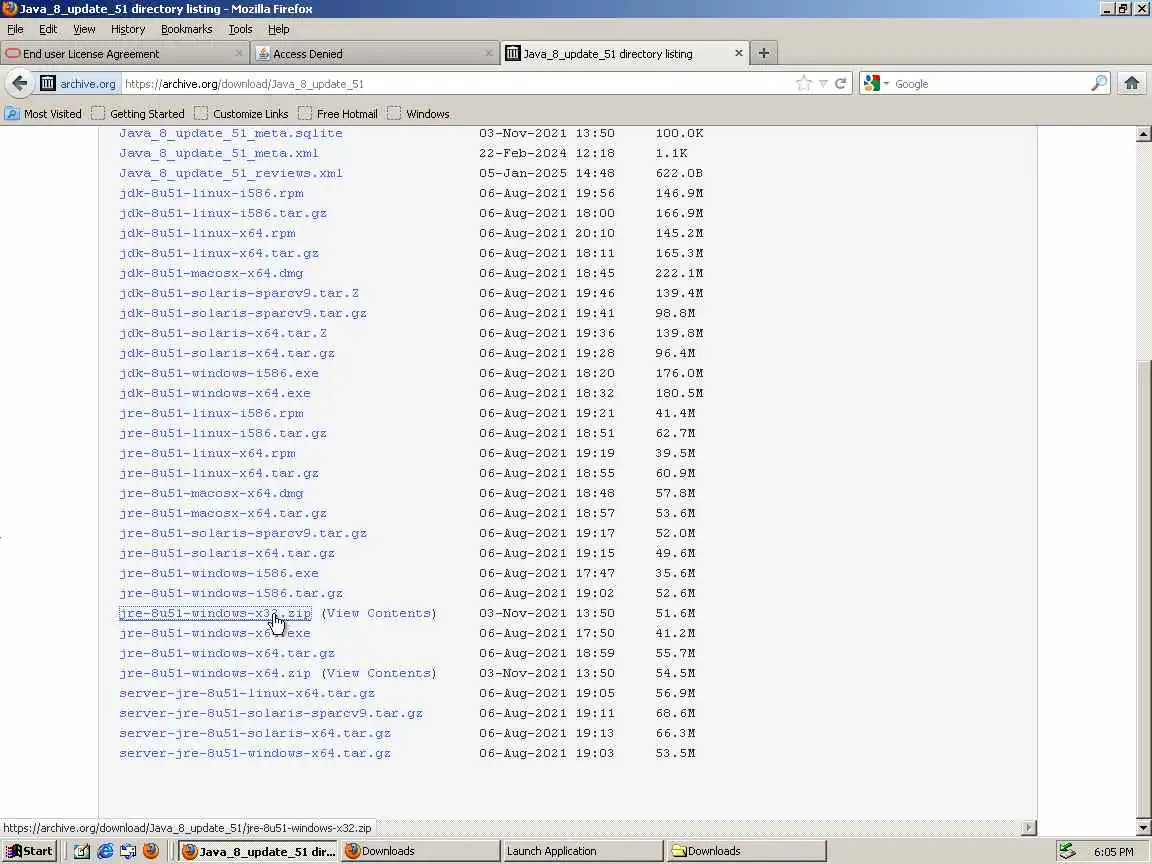This screenshot has height=864, width=1152.
Task: Click the Google search box
Action: [x=990, y=83]
